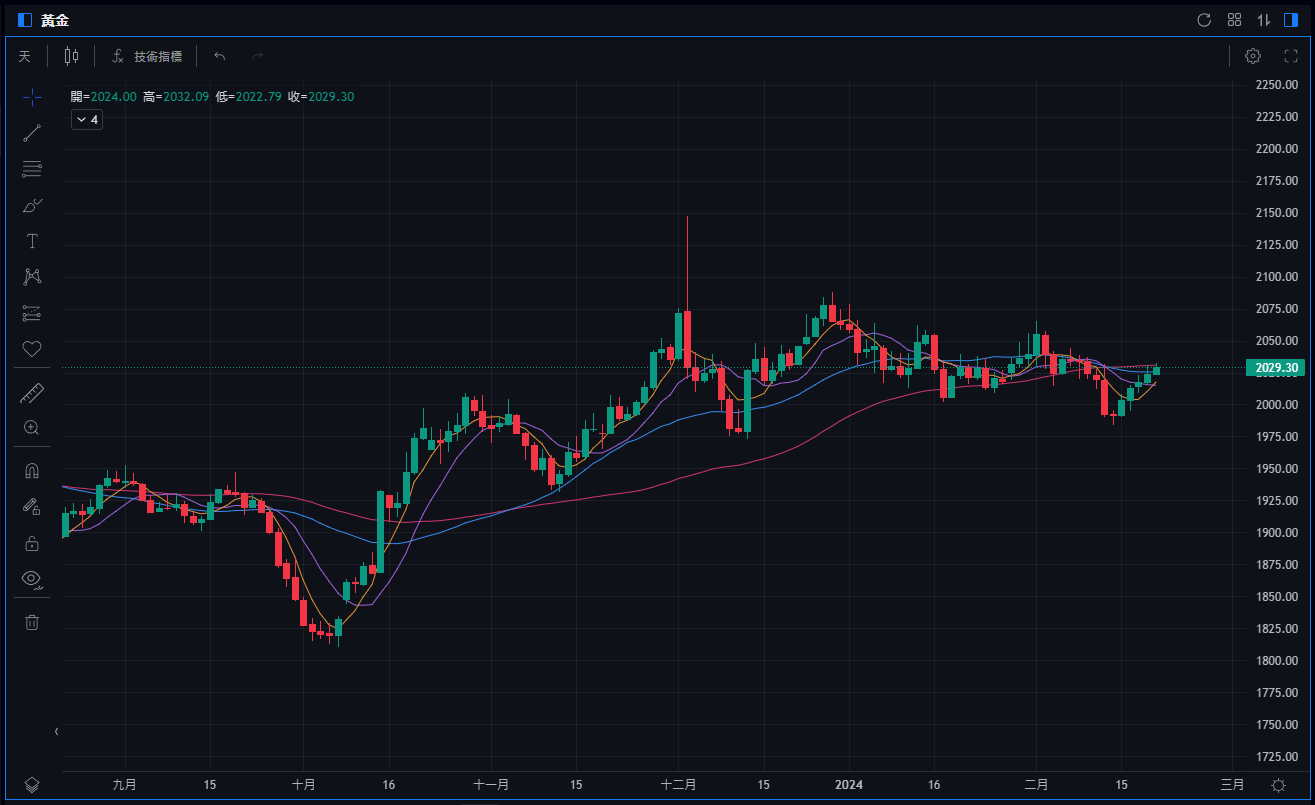
Task: Open the position forecasting tool
Action: click(32, 313)
